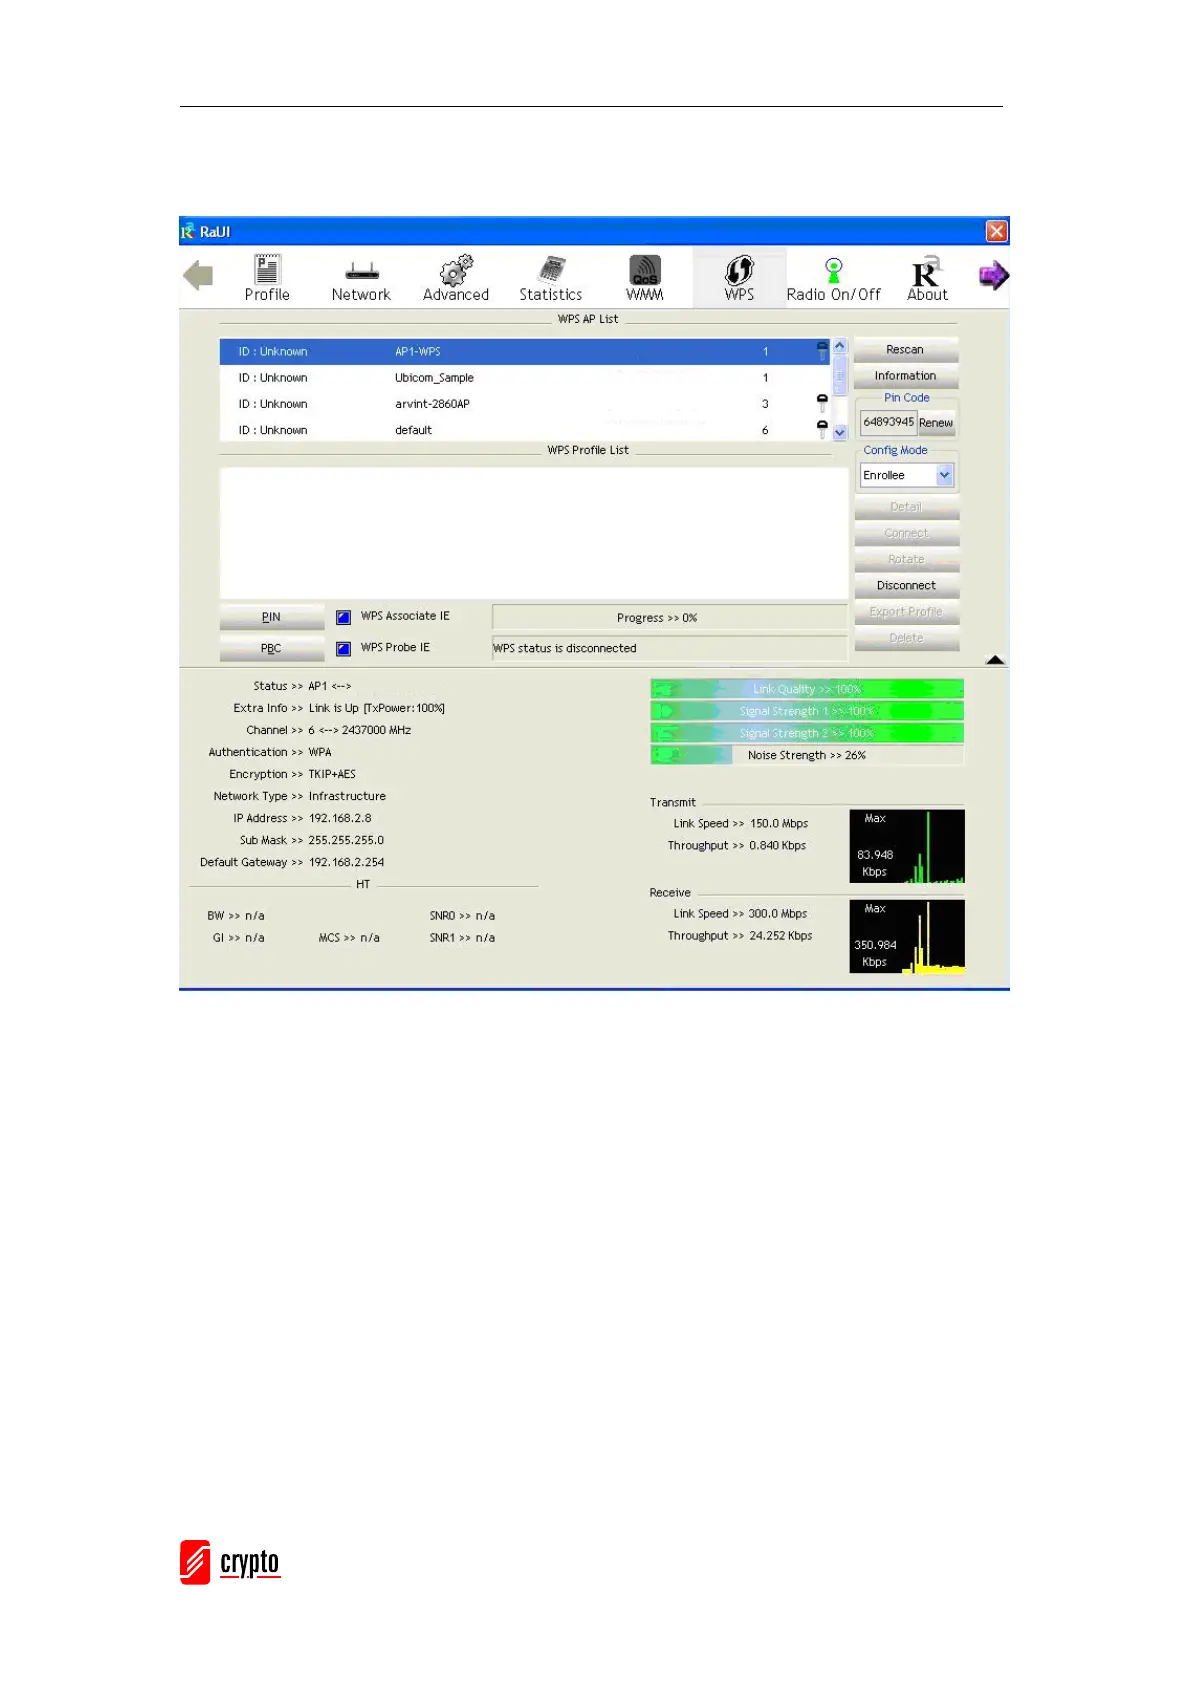Image resolution: width=1190 pixels, height=1684 pixels.
Task: Click the Default Gateway value 192.168.2.254
Action: (346, 862)
